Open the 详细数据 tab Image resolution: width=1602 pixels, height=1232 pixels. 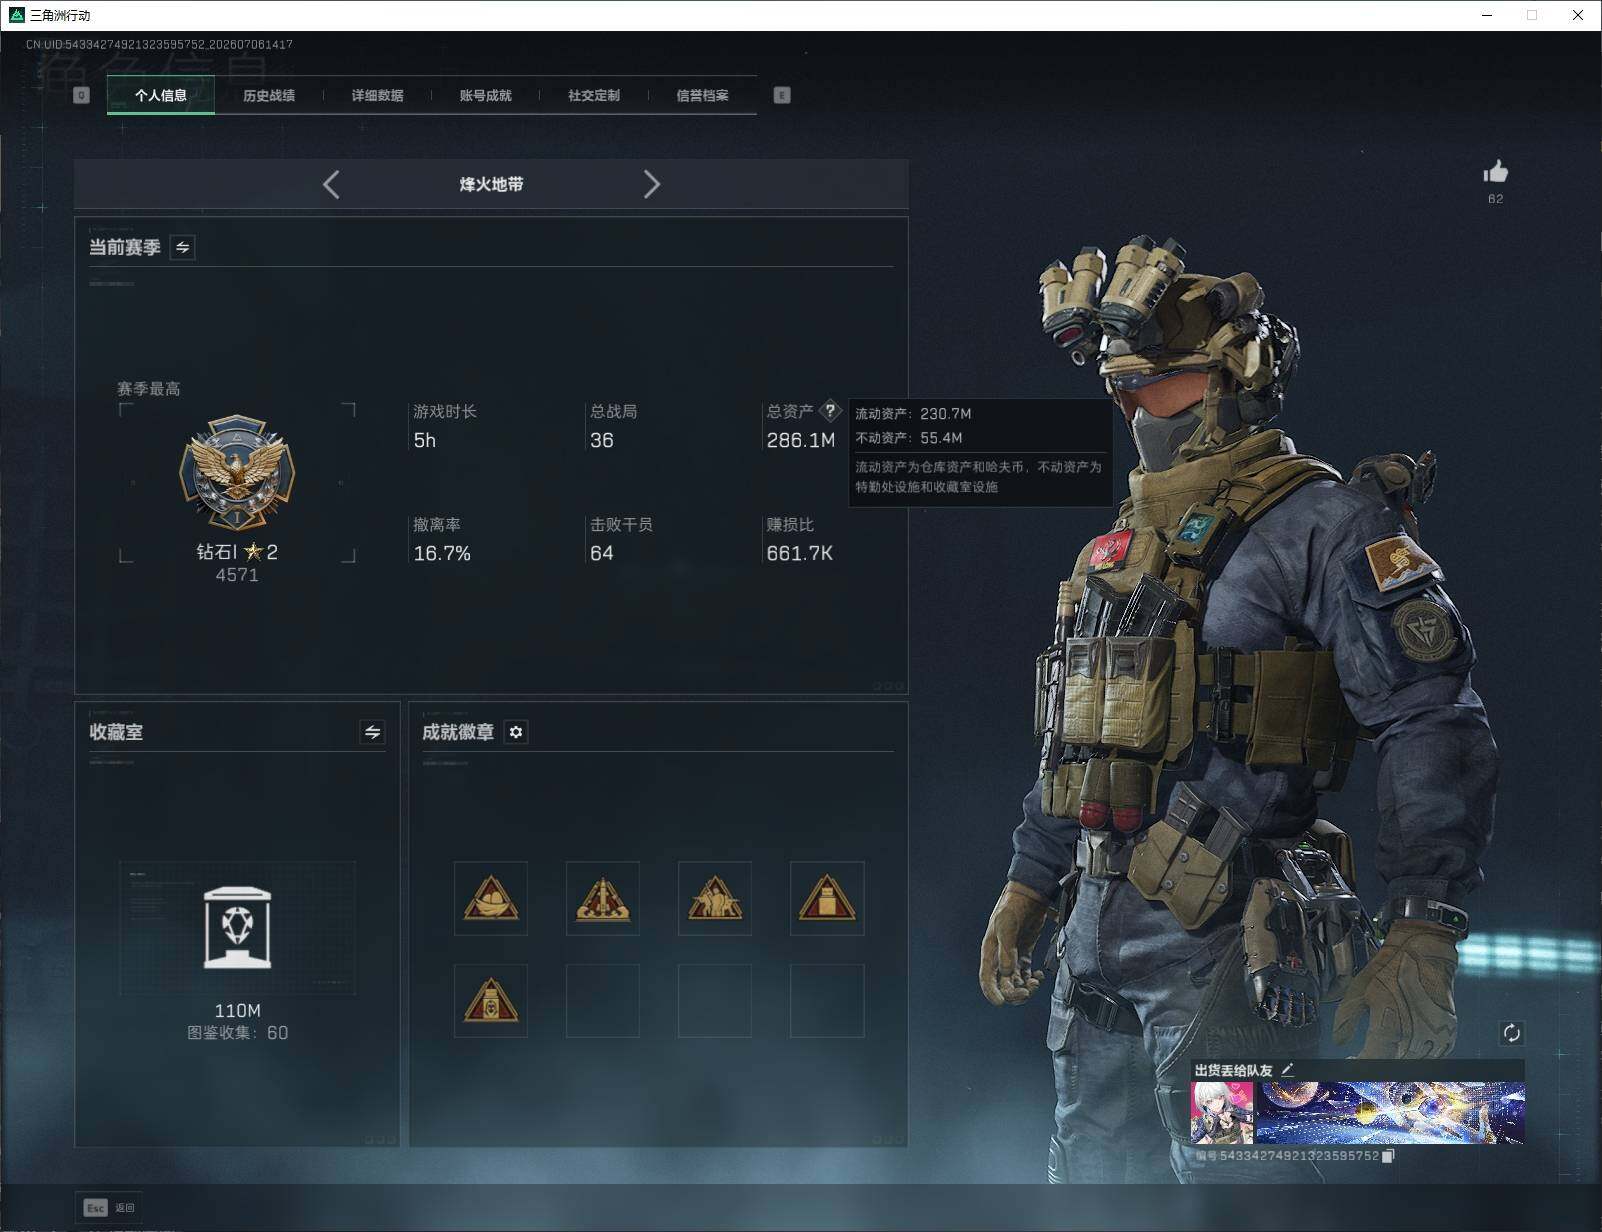(x=377, y=95)
